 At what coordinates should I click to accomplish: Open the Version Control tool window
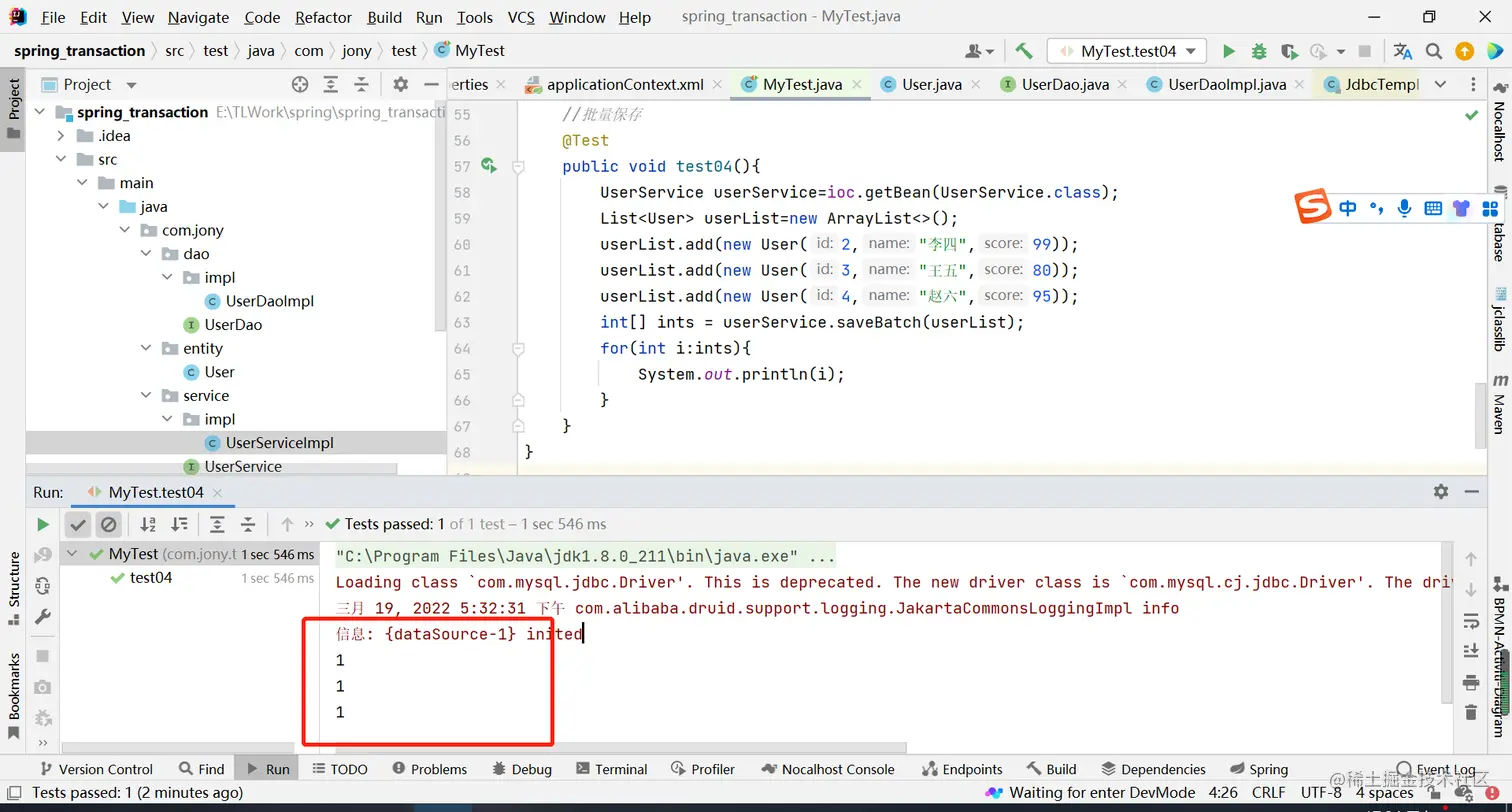click(x=95, y=769)
